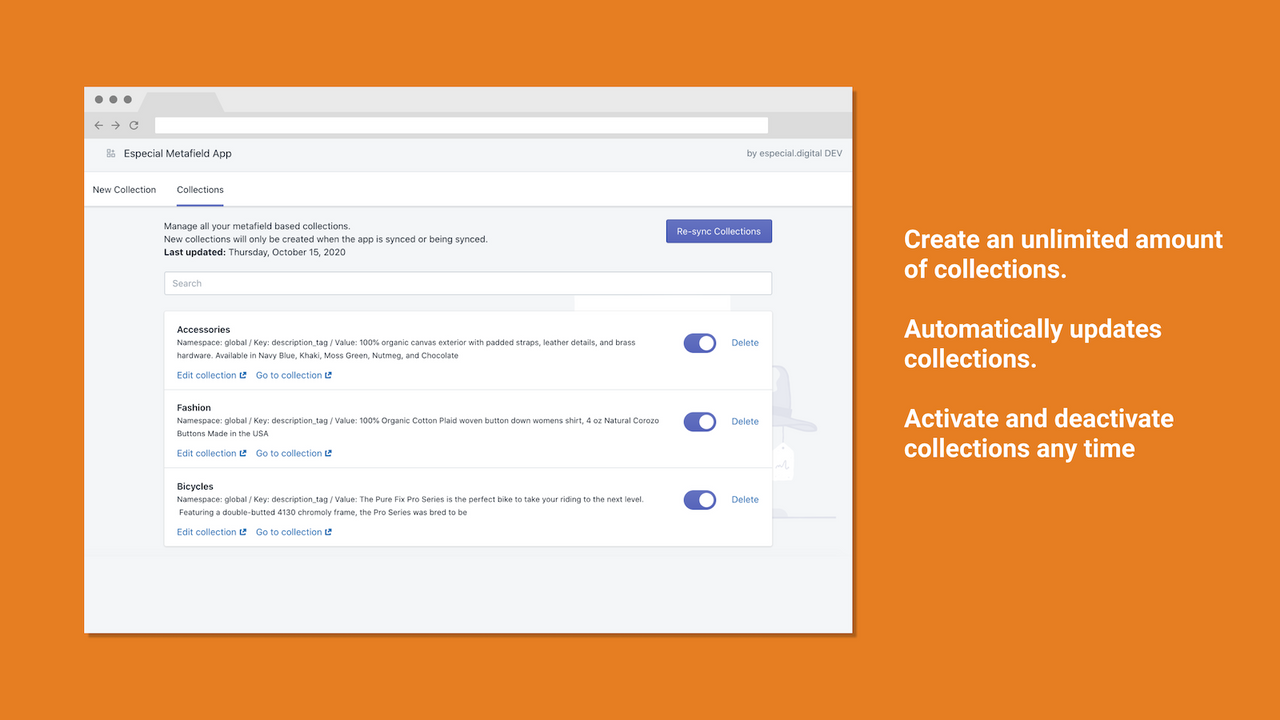
Task: Click the external-link icon beside Accessories Edit collection
Action: pyautogui.click(x=243, y=374)
